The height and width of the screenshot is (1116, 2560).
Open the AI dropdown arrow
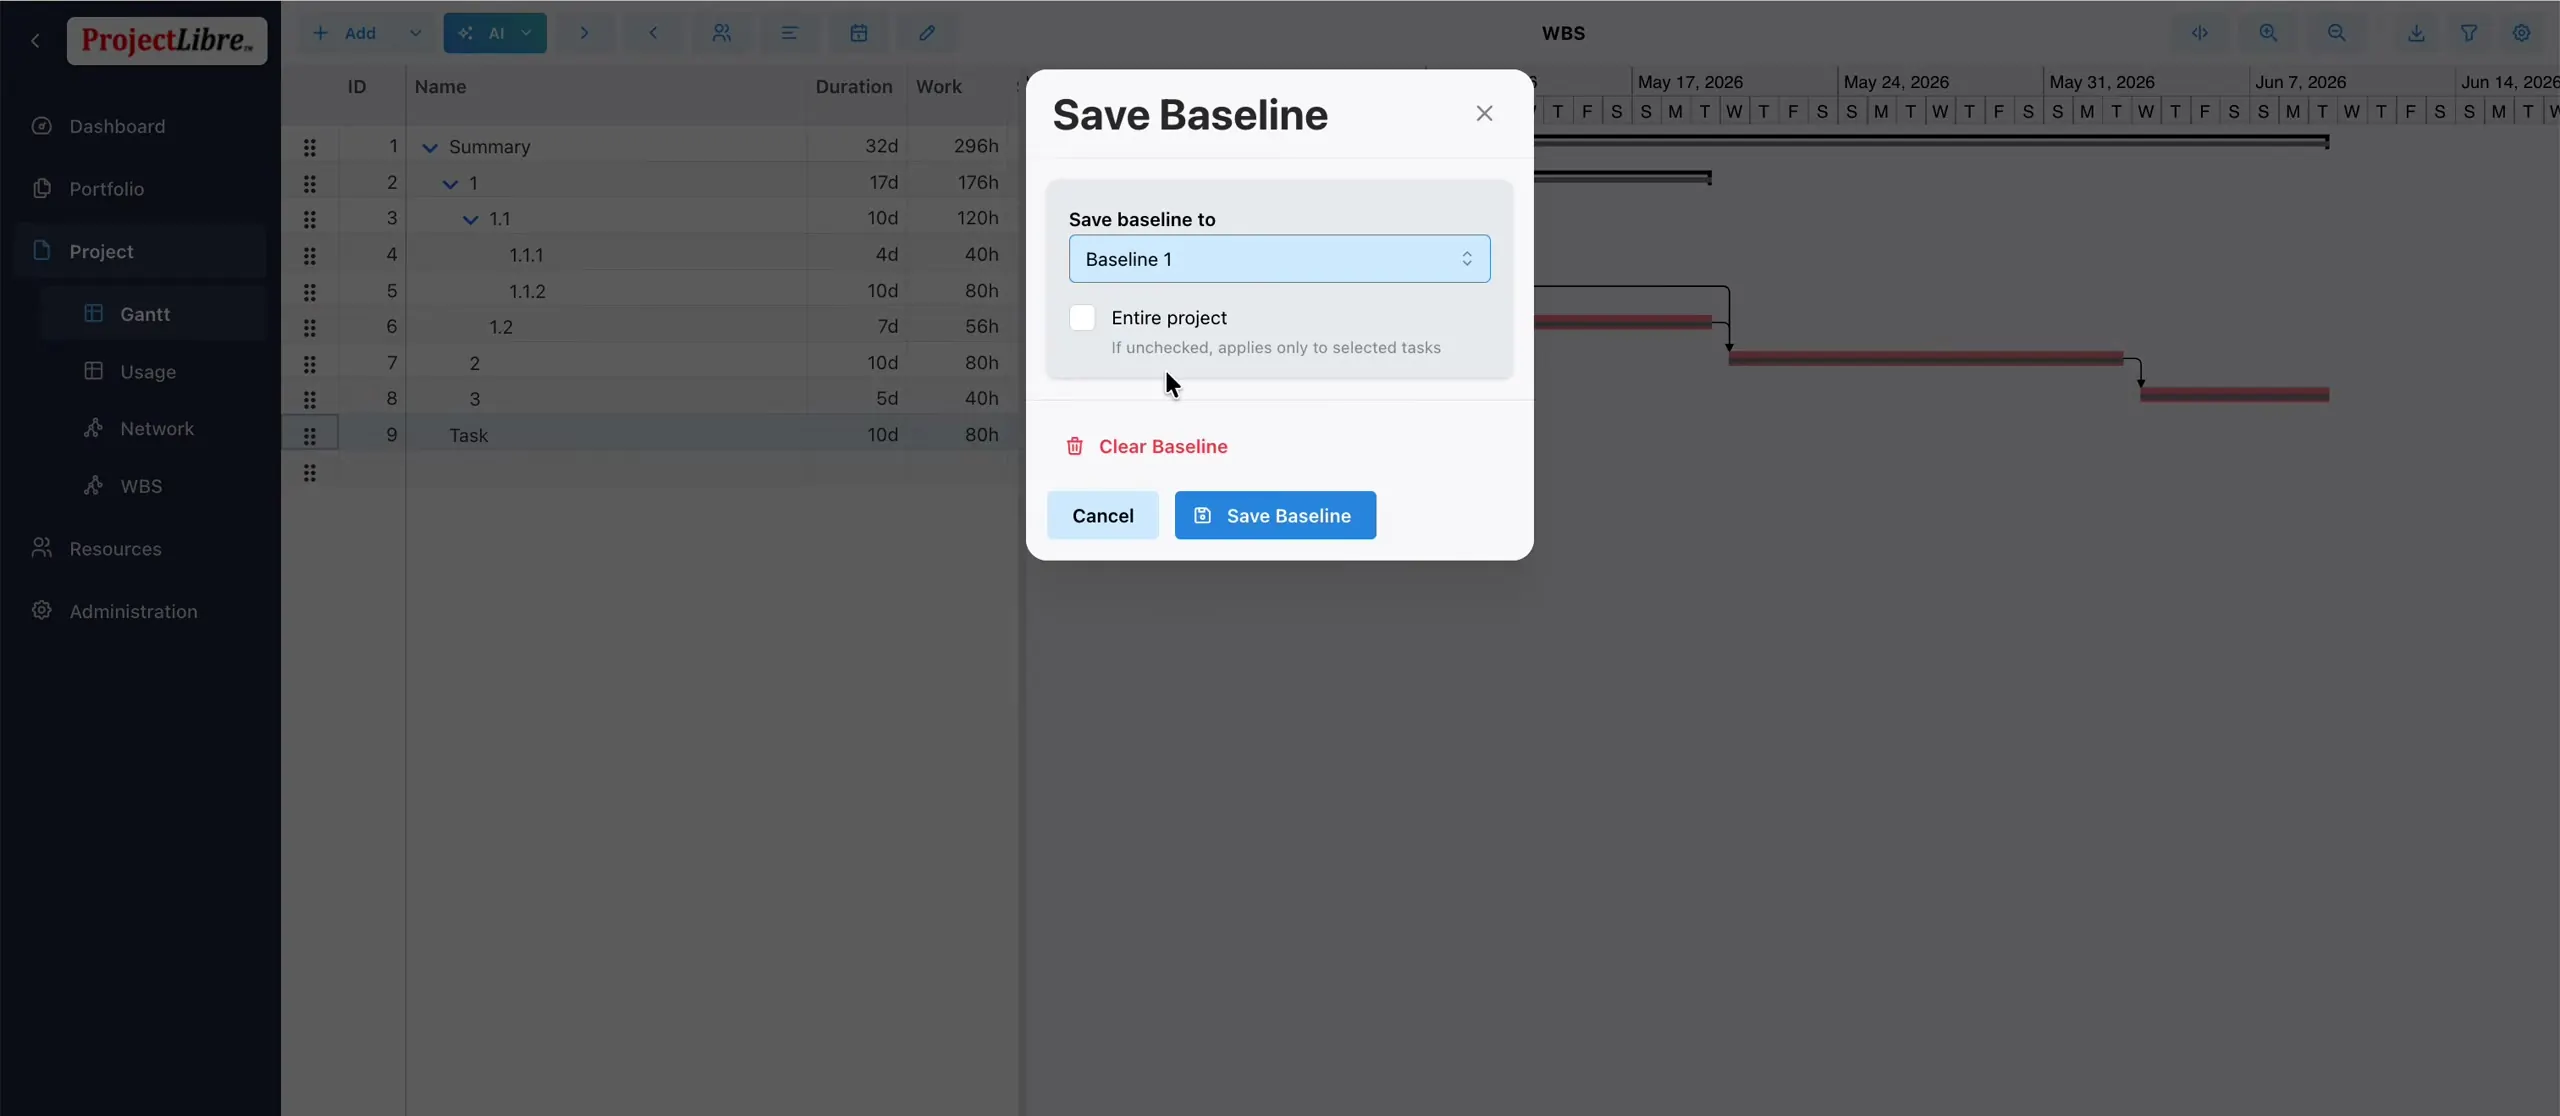527,33
